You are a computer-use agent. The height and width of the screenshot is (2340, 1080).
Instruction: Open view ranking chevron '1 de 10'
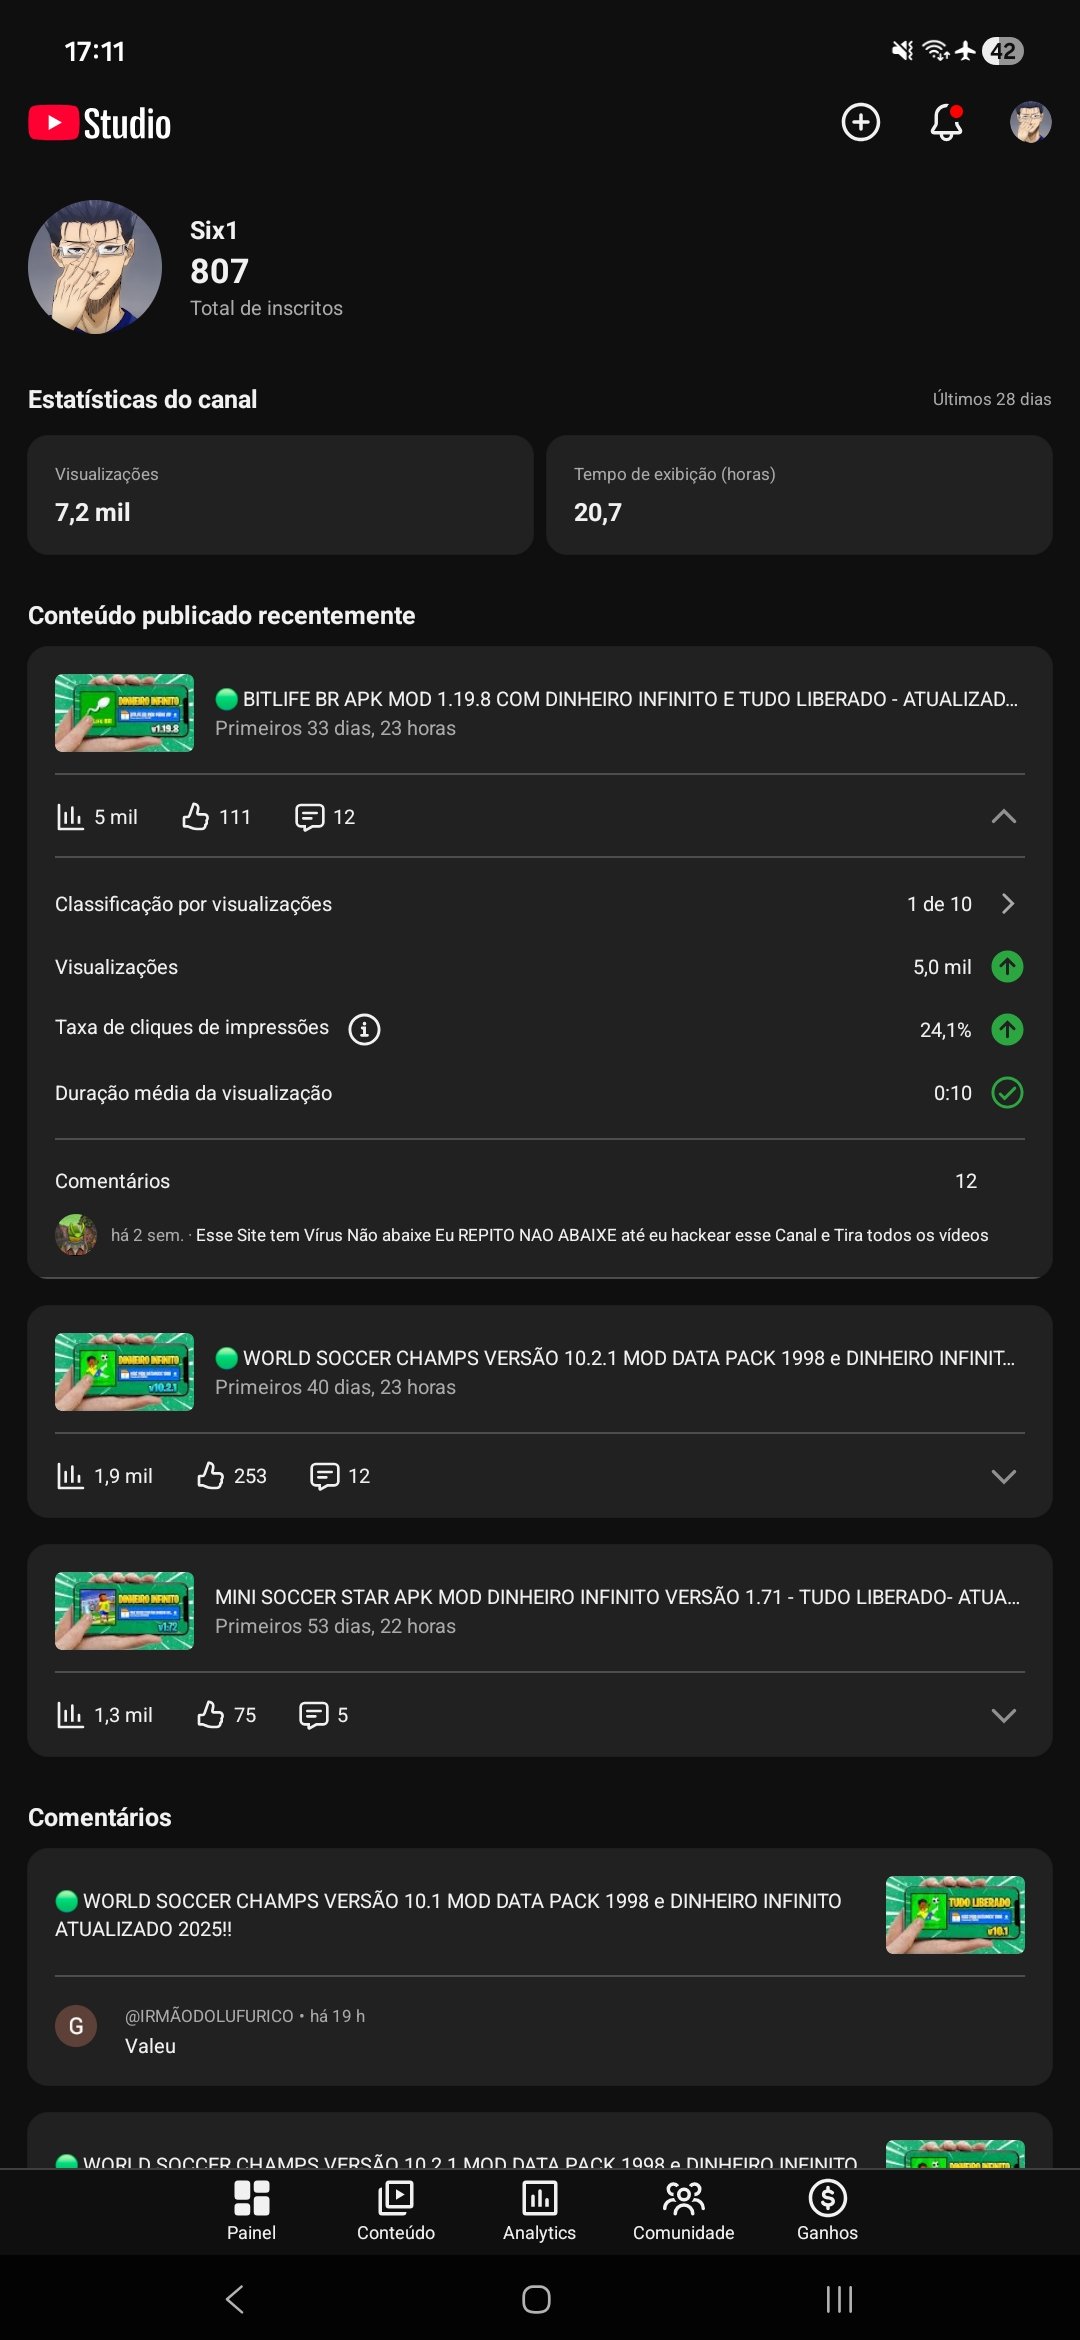pyautogui.click(x=1007, y=904)
